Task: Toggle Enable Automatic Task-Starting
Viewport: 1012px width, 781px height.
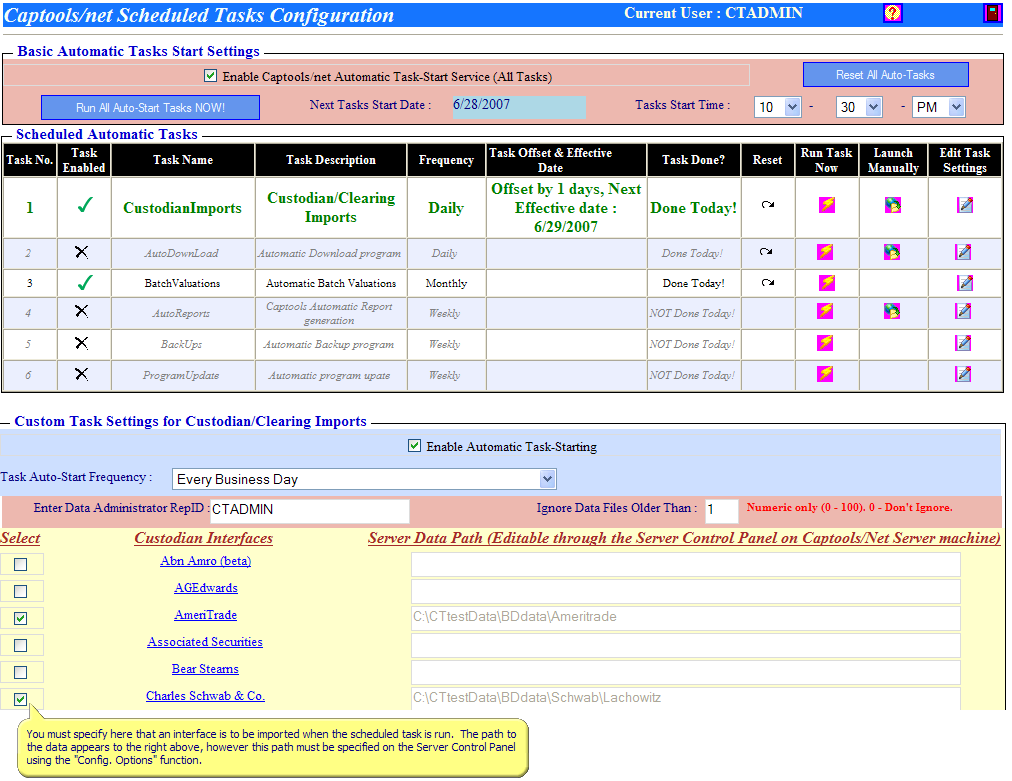Action: point(414,446)
